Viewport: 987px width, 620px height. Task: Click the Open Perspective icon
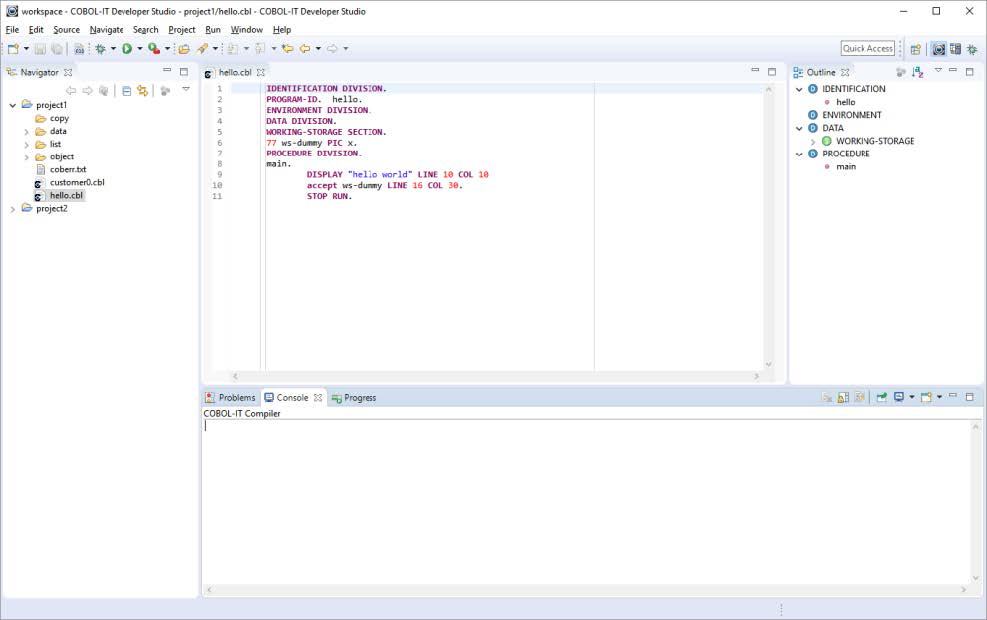915,49
